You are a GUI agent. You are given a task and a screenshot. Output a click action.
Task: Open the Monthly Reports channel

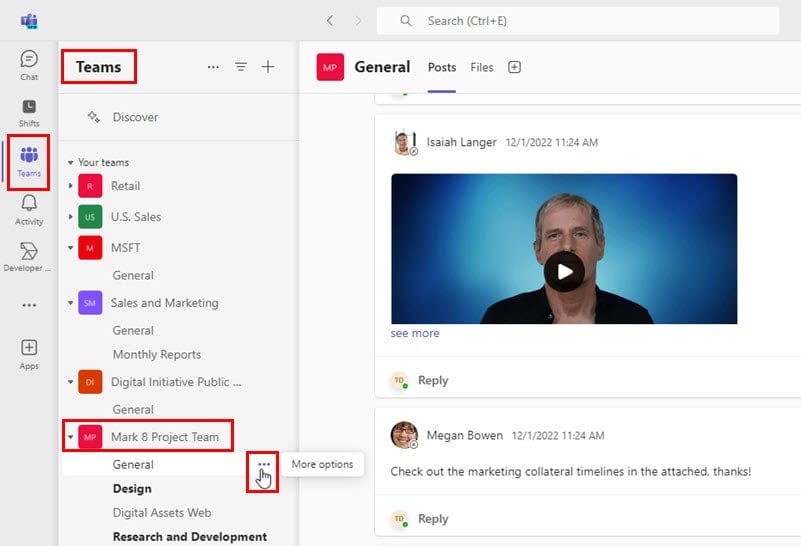point(156,354)
